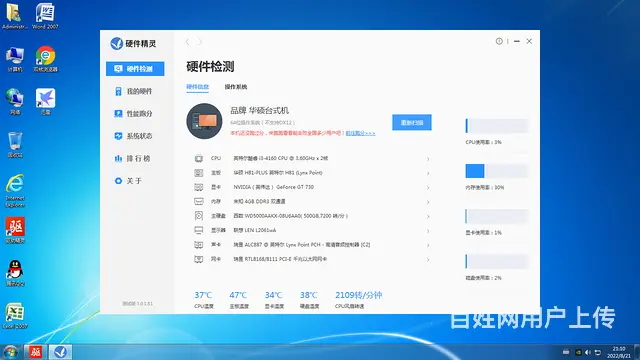Screen dimensions: 640x360
Task: Click the 2109转/分钟 fan speed value
Action: 359,295
